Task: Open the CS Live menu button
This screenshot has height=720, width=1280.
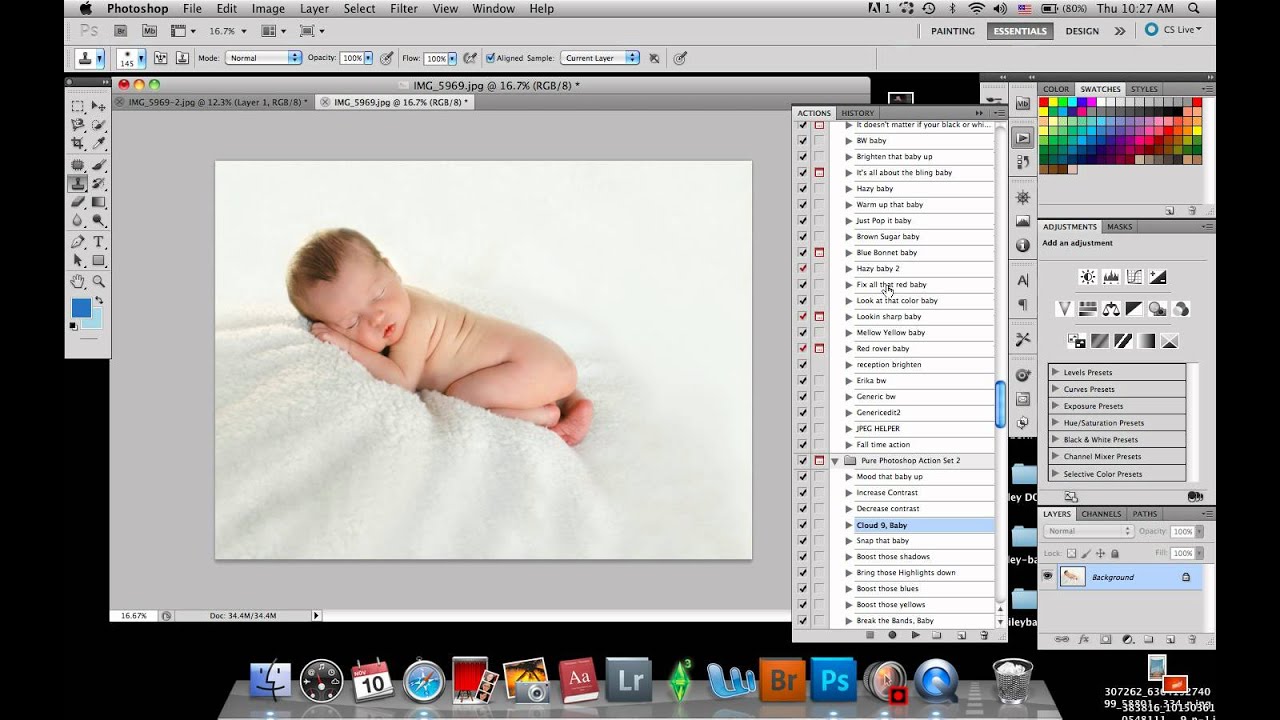Action: (x=1173, y=30)
